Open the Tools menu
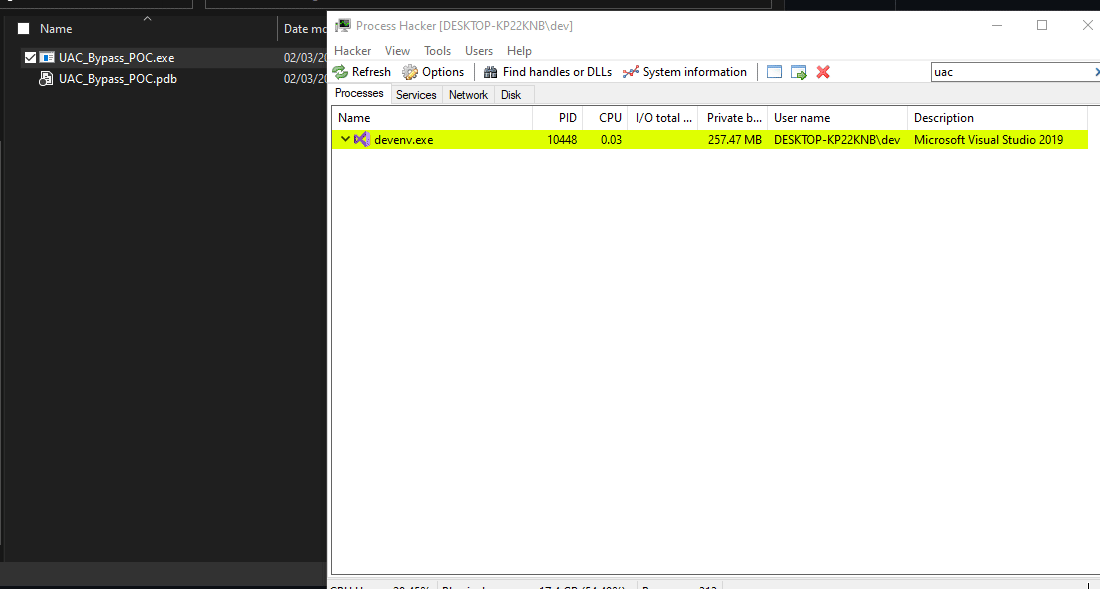 tap(437, 50)
